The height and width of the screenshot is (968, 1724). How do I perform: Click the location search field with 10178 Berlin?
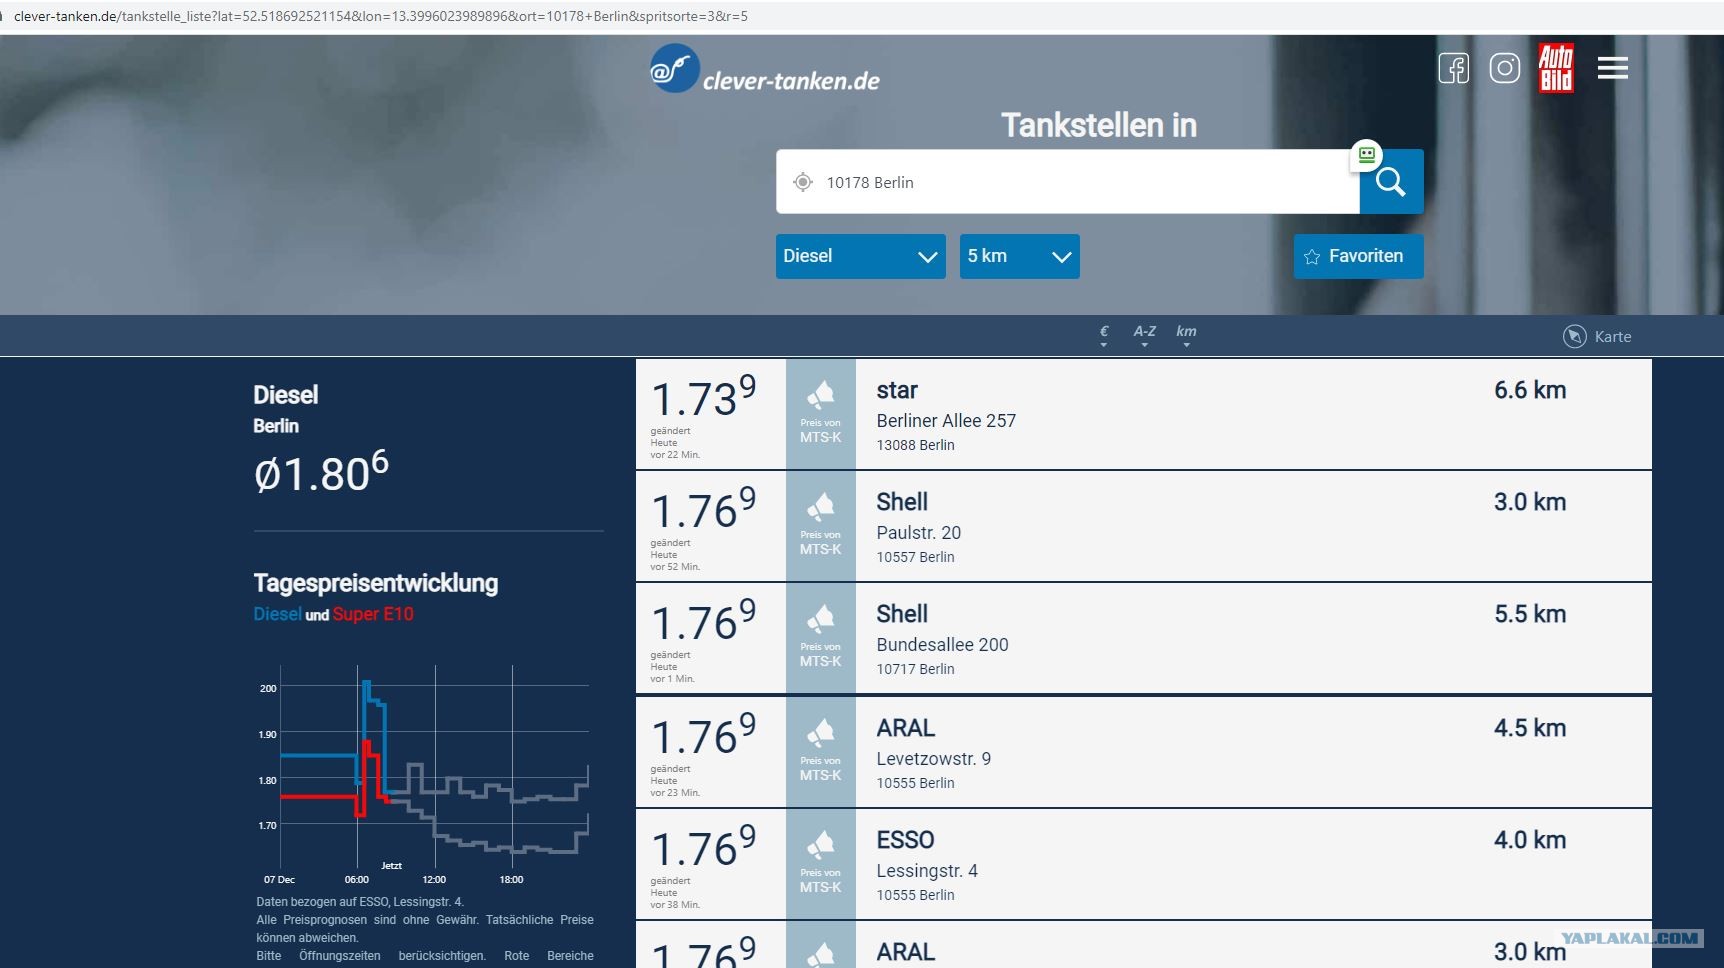click(1068, 182)
